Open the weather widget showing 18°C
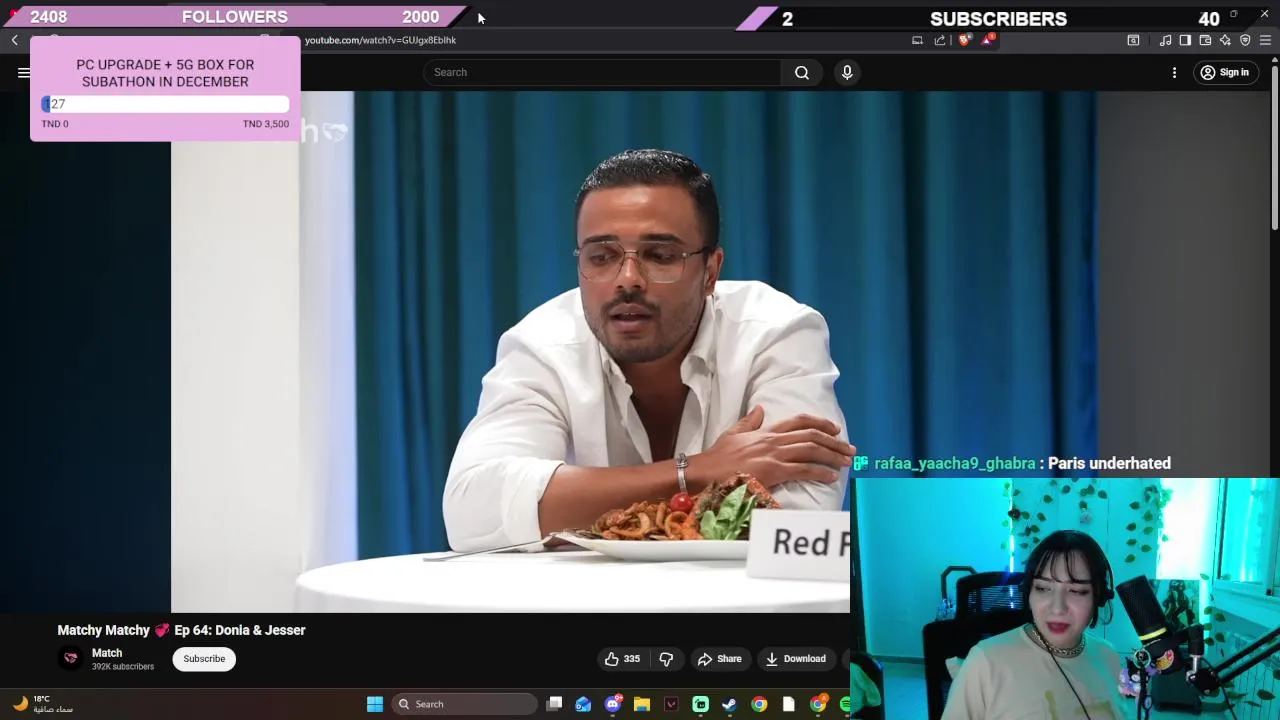Image resolution: width=1280 pixels, height=720 pixels. [x=42, y=704]
